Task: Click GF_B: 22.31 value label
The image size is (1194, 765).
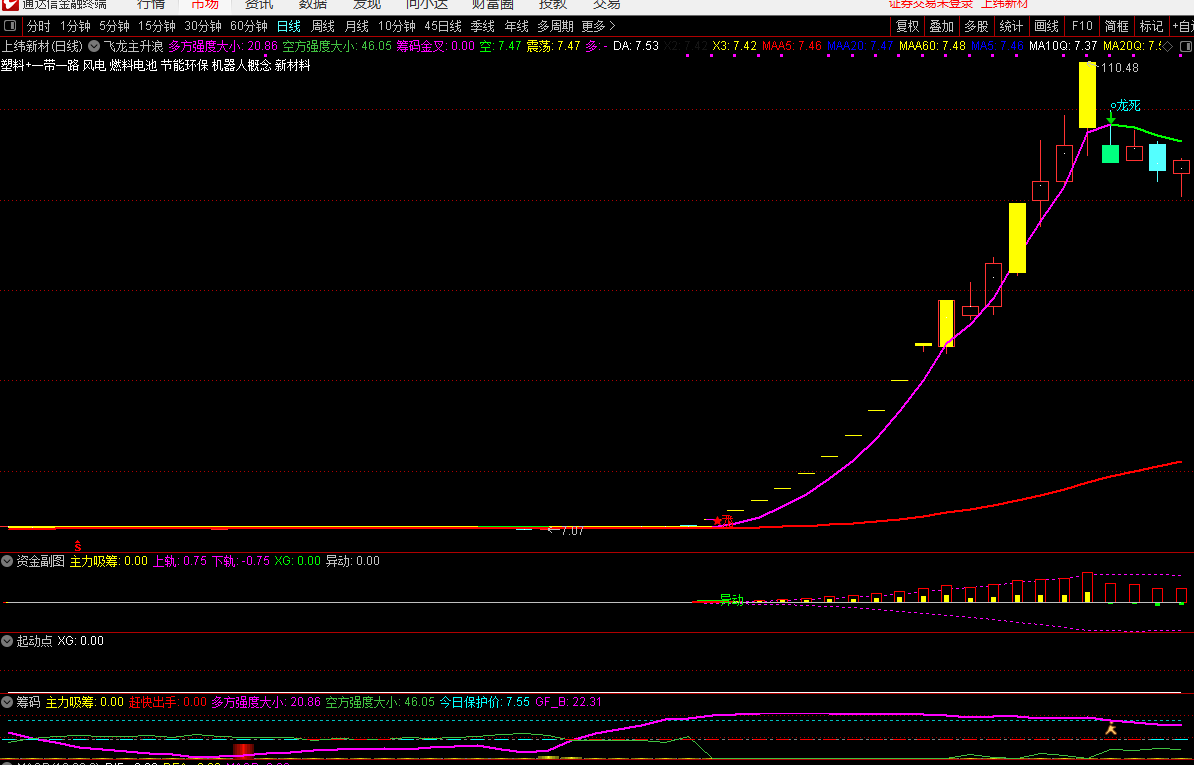Action: pyautogui.click(x=568, y=702)
